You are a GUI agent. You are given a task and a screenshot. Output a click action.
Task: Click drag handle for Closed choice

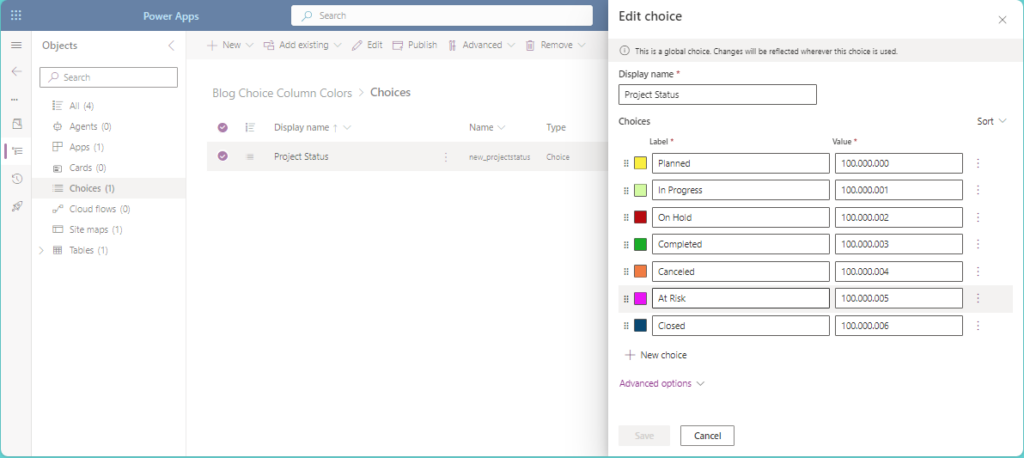pos(626,325)
